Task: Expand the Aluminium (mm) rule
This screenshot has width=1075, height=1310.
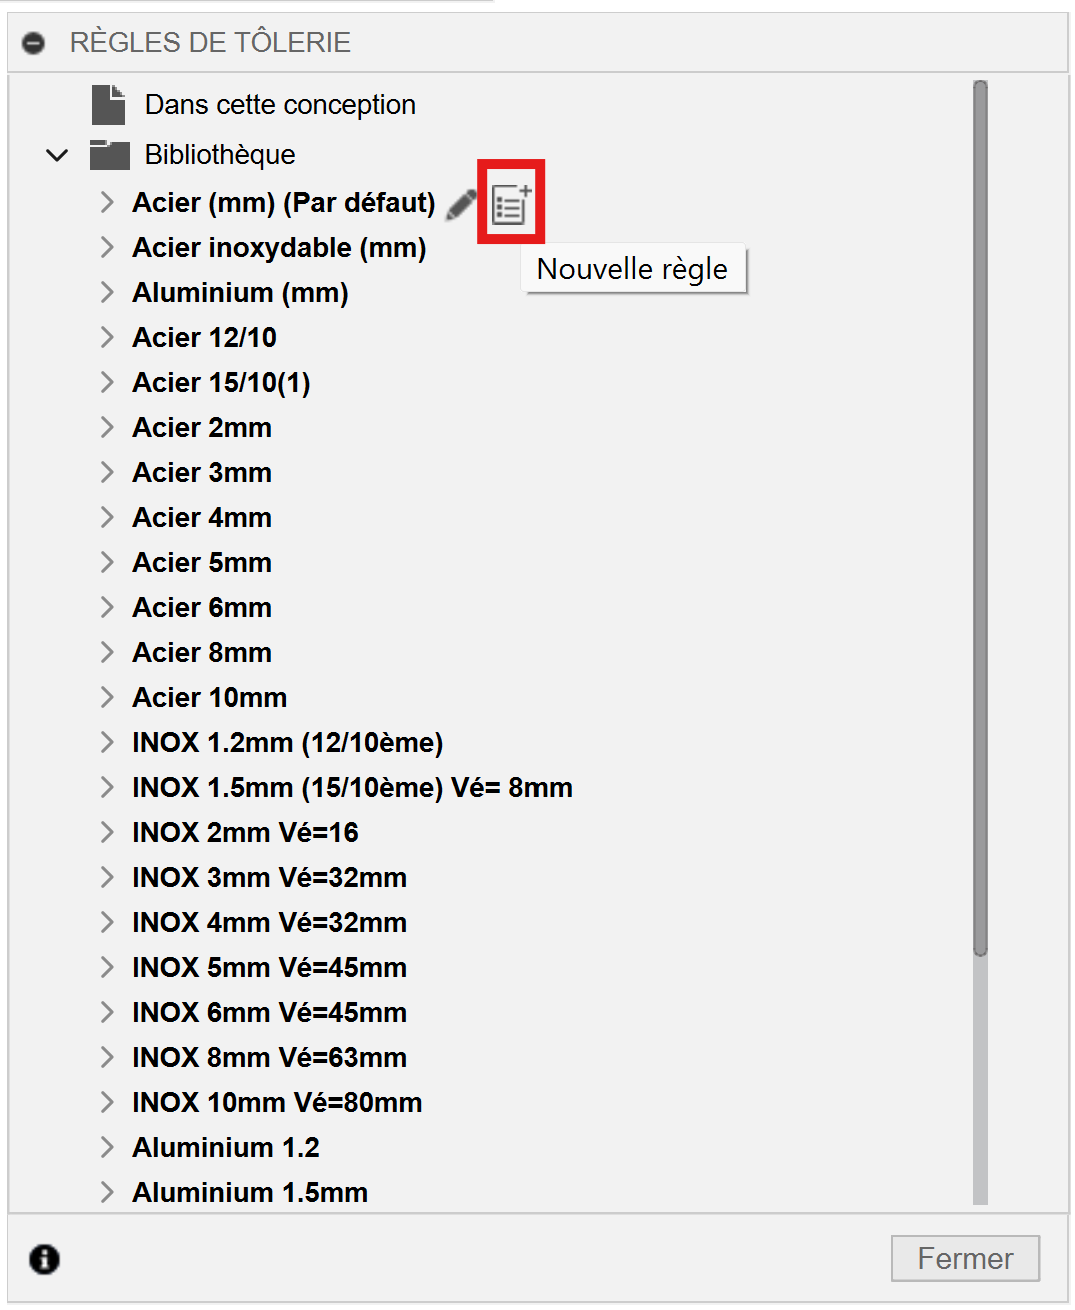Action: pyautogui.click(x=107, y=293)
